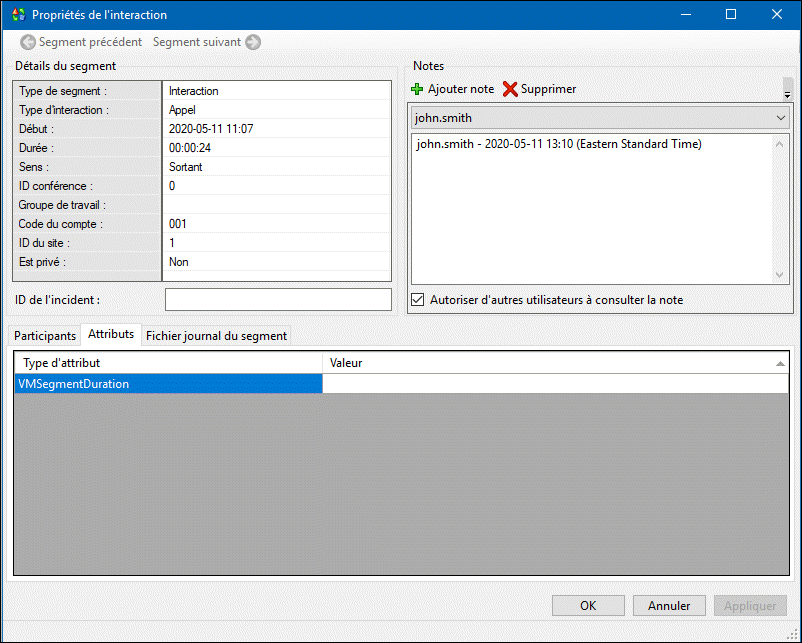The image size is (802, 643).
Task: Switch to the Participants tab
Action: pyautogui.click(x=45, y=336)
